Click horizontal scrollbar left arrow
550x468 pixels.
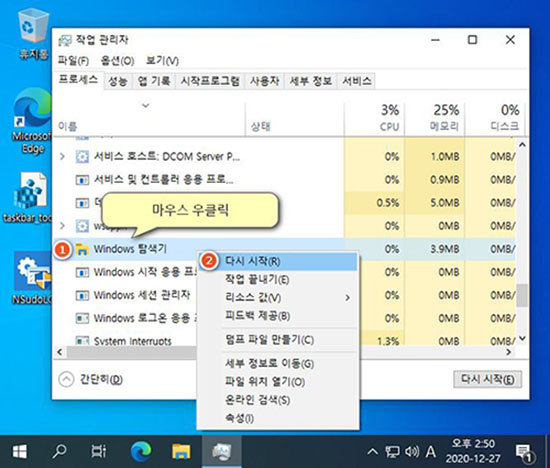pos(60,352)
